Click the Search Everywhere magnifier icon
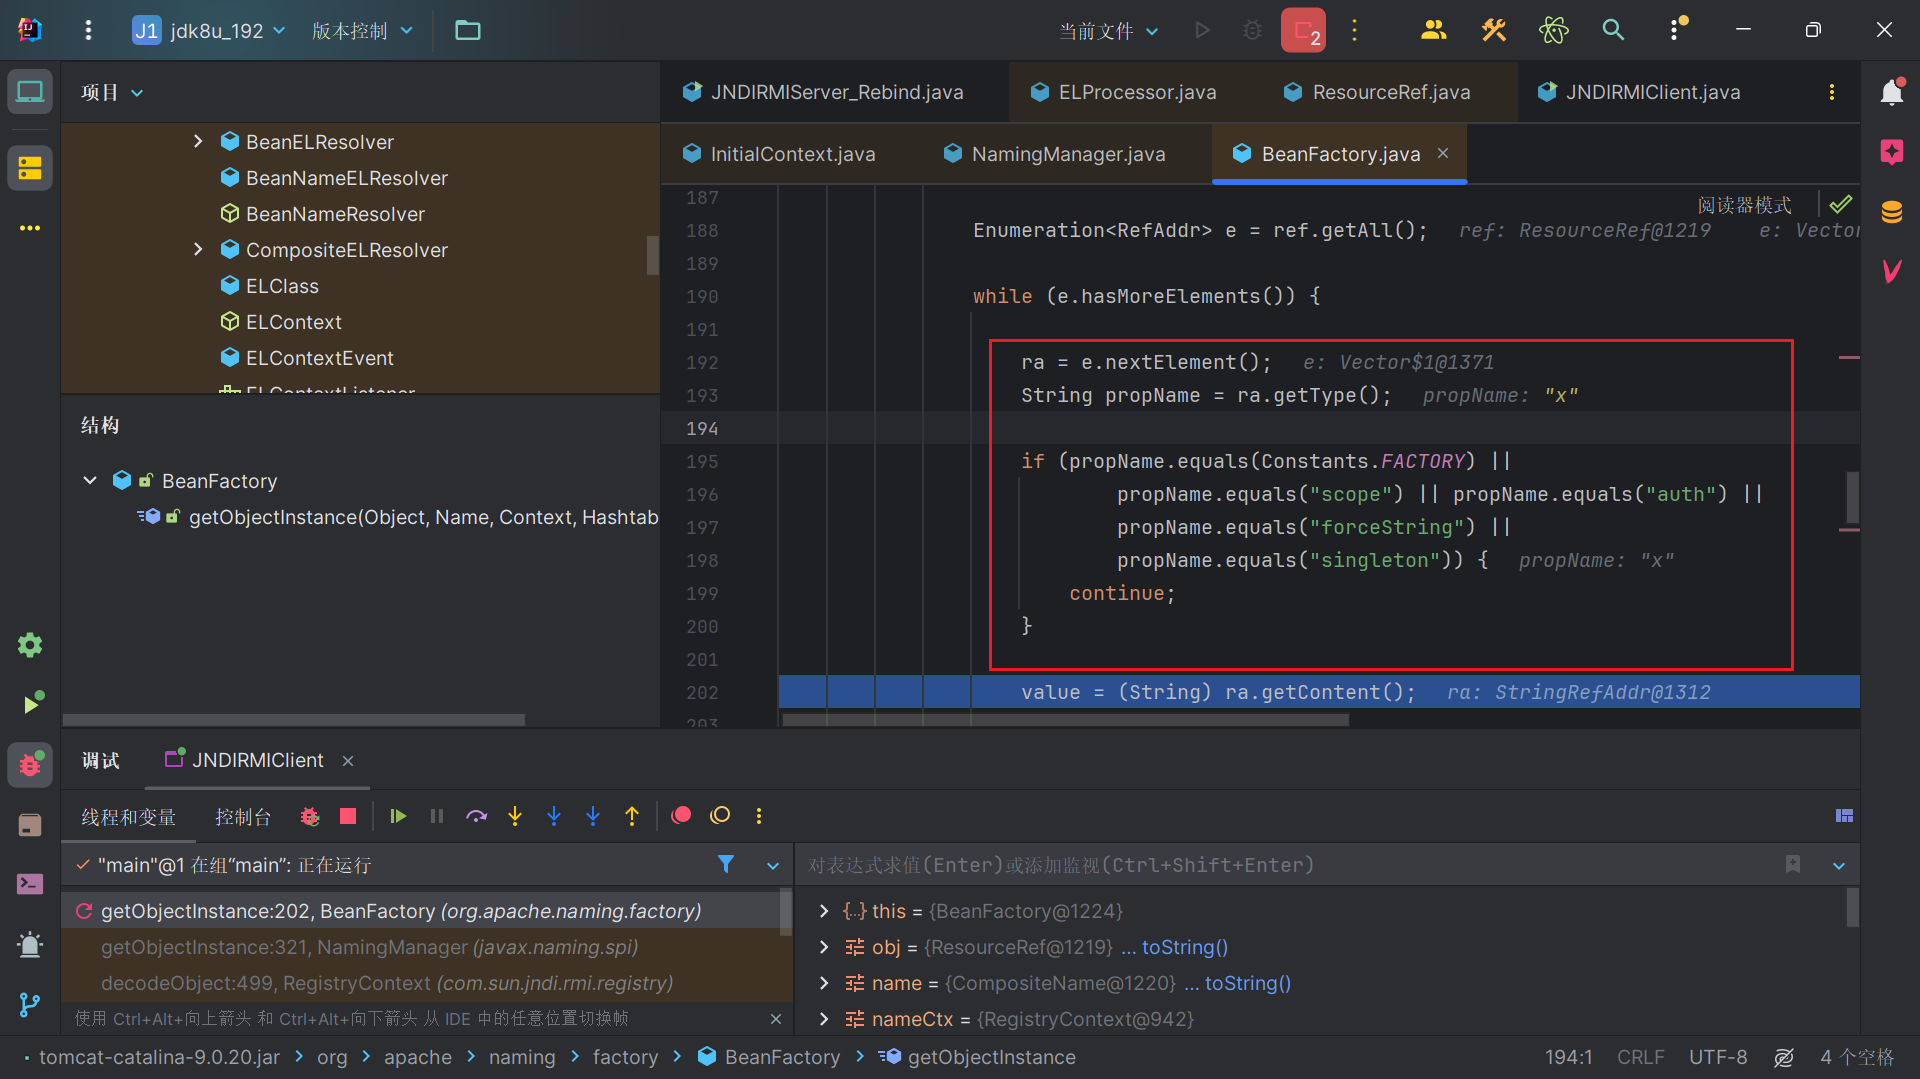This screenshot has width=1920, height=1079. pyautogui.click(x=1613, y=30)
